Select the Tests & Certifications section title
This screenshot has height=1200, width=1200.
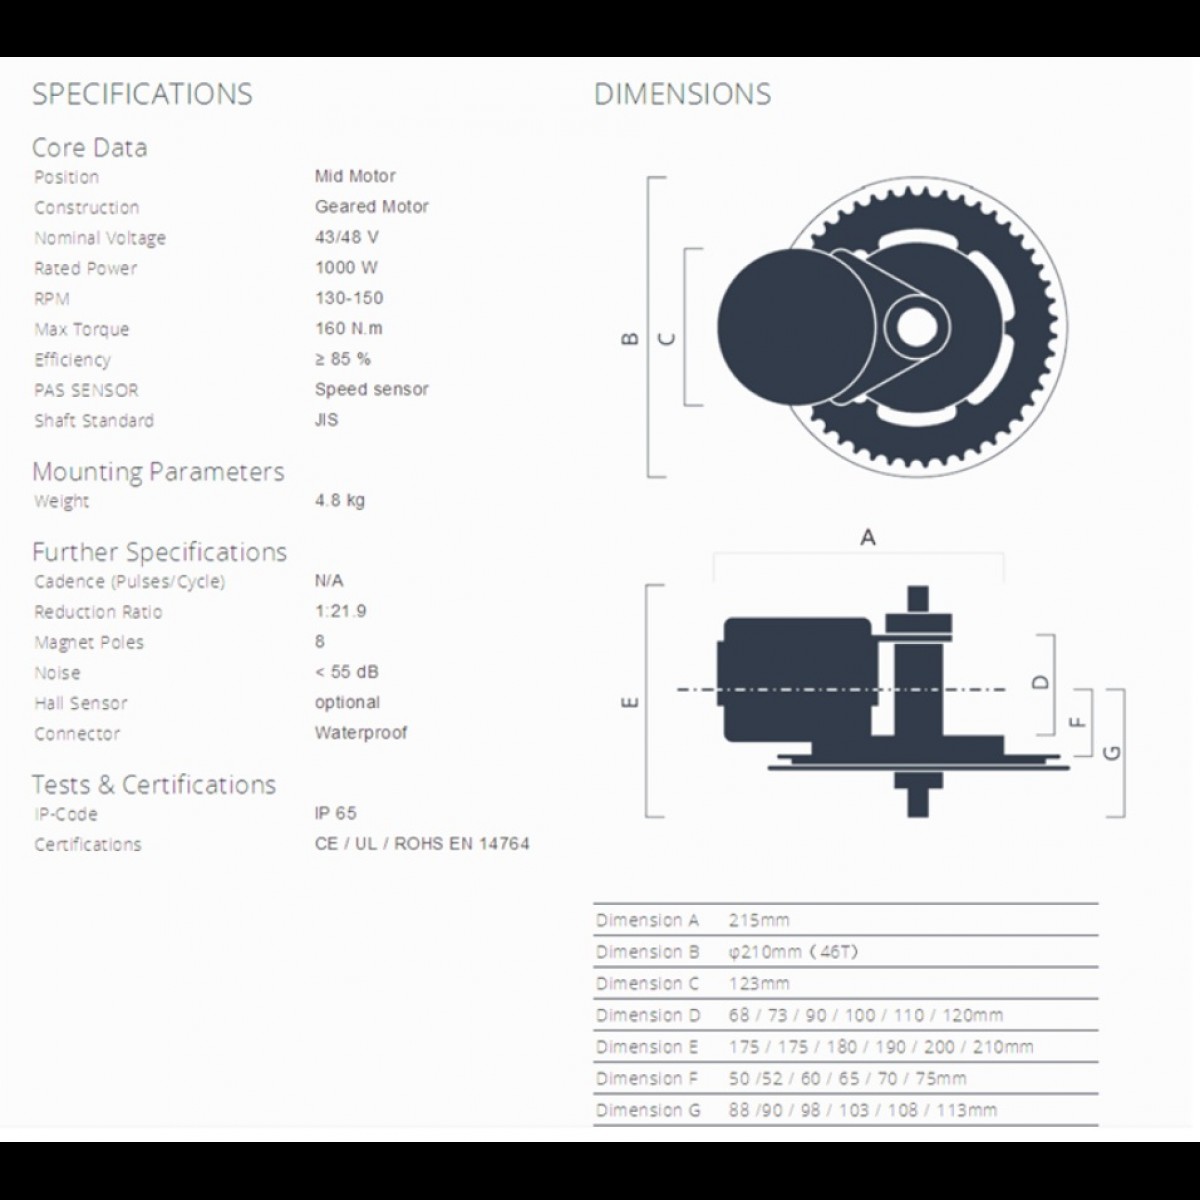click(153, 785)
